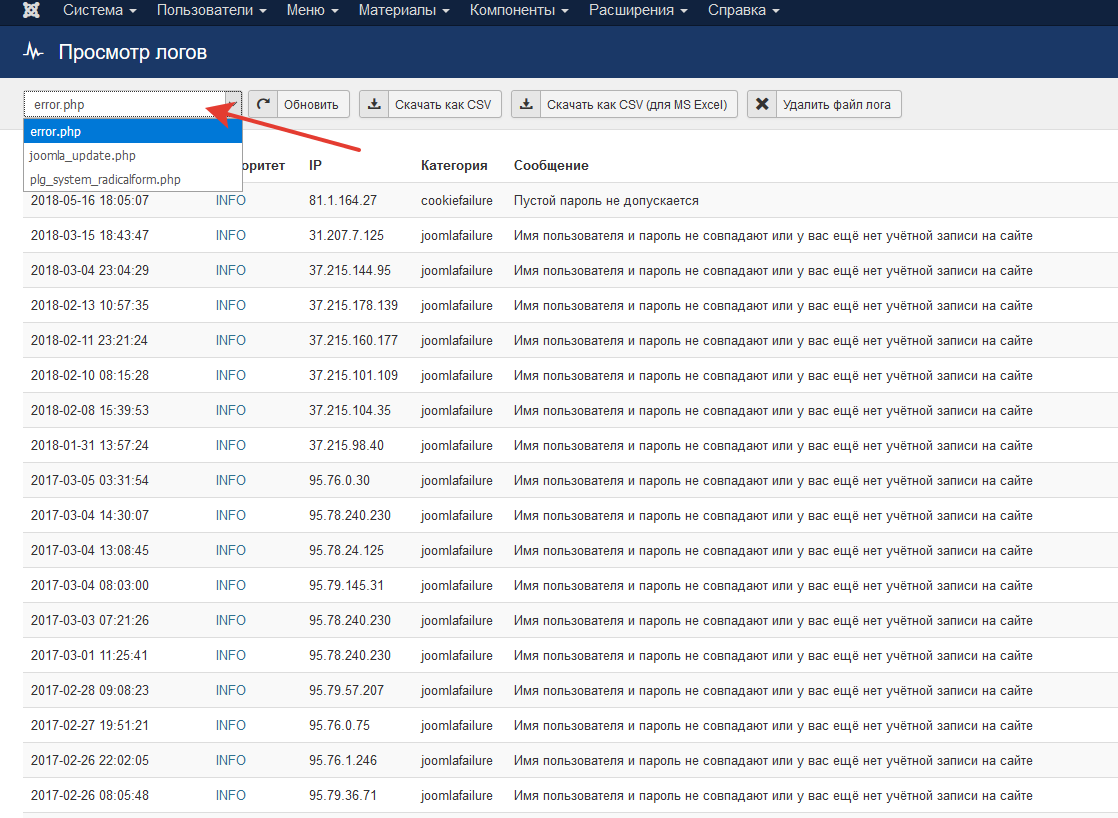
Task: Select the highlighted error.php option
Action: (x=56, y=131)
